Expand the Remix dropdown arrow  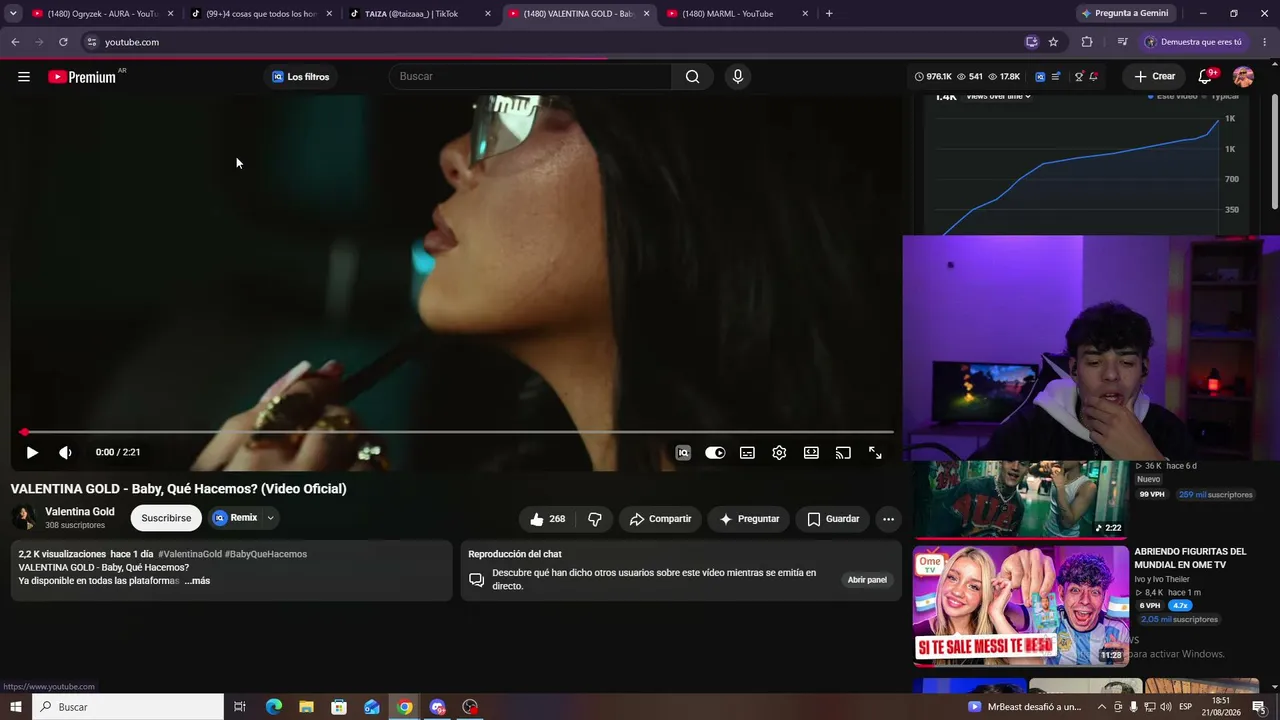pyautogui.click(x=270, y=518)
